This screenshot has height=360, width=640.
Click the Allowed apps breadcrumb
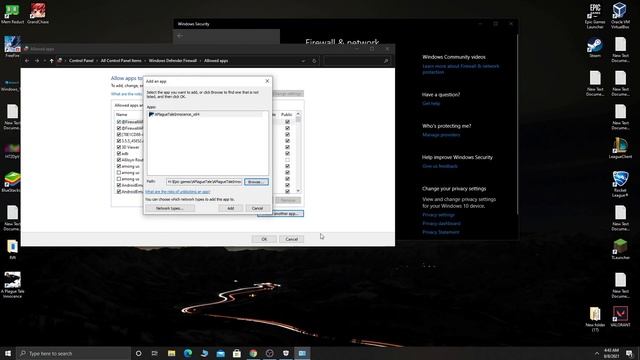(216, 60)
